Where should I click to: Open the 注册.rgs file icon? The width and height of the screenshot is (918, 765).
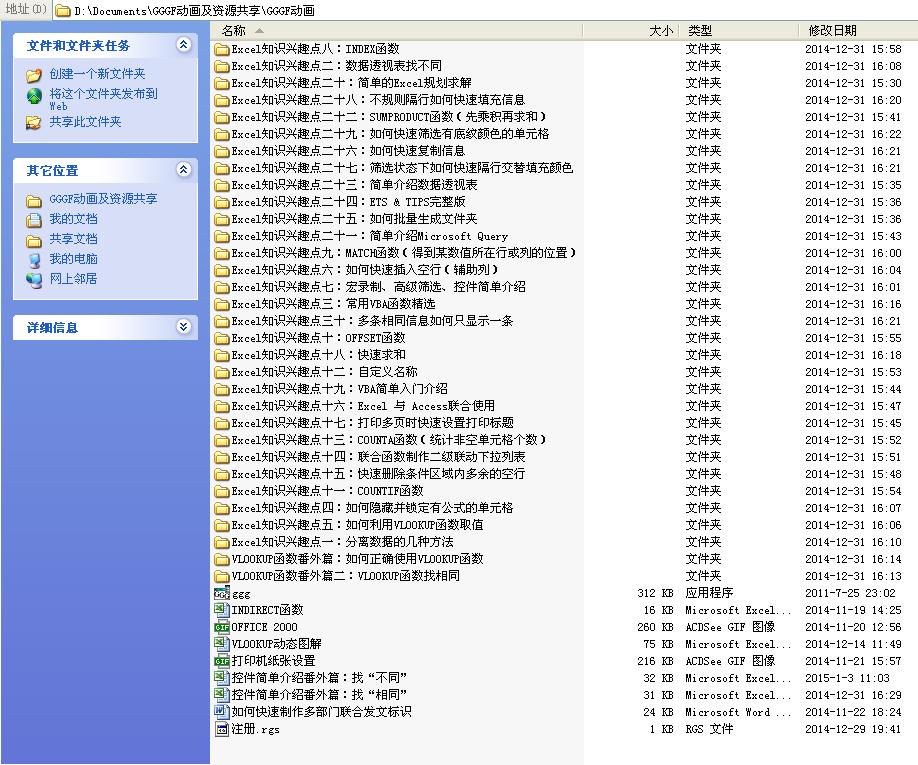222,729
